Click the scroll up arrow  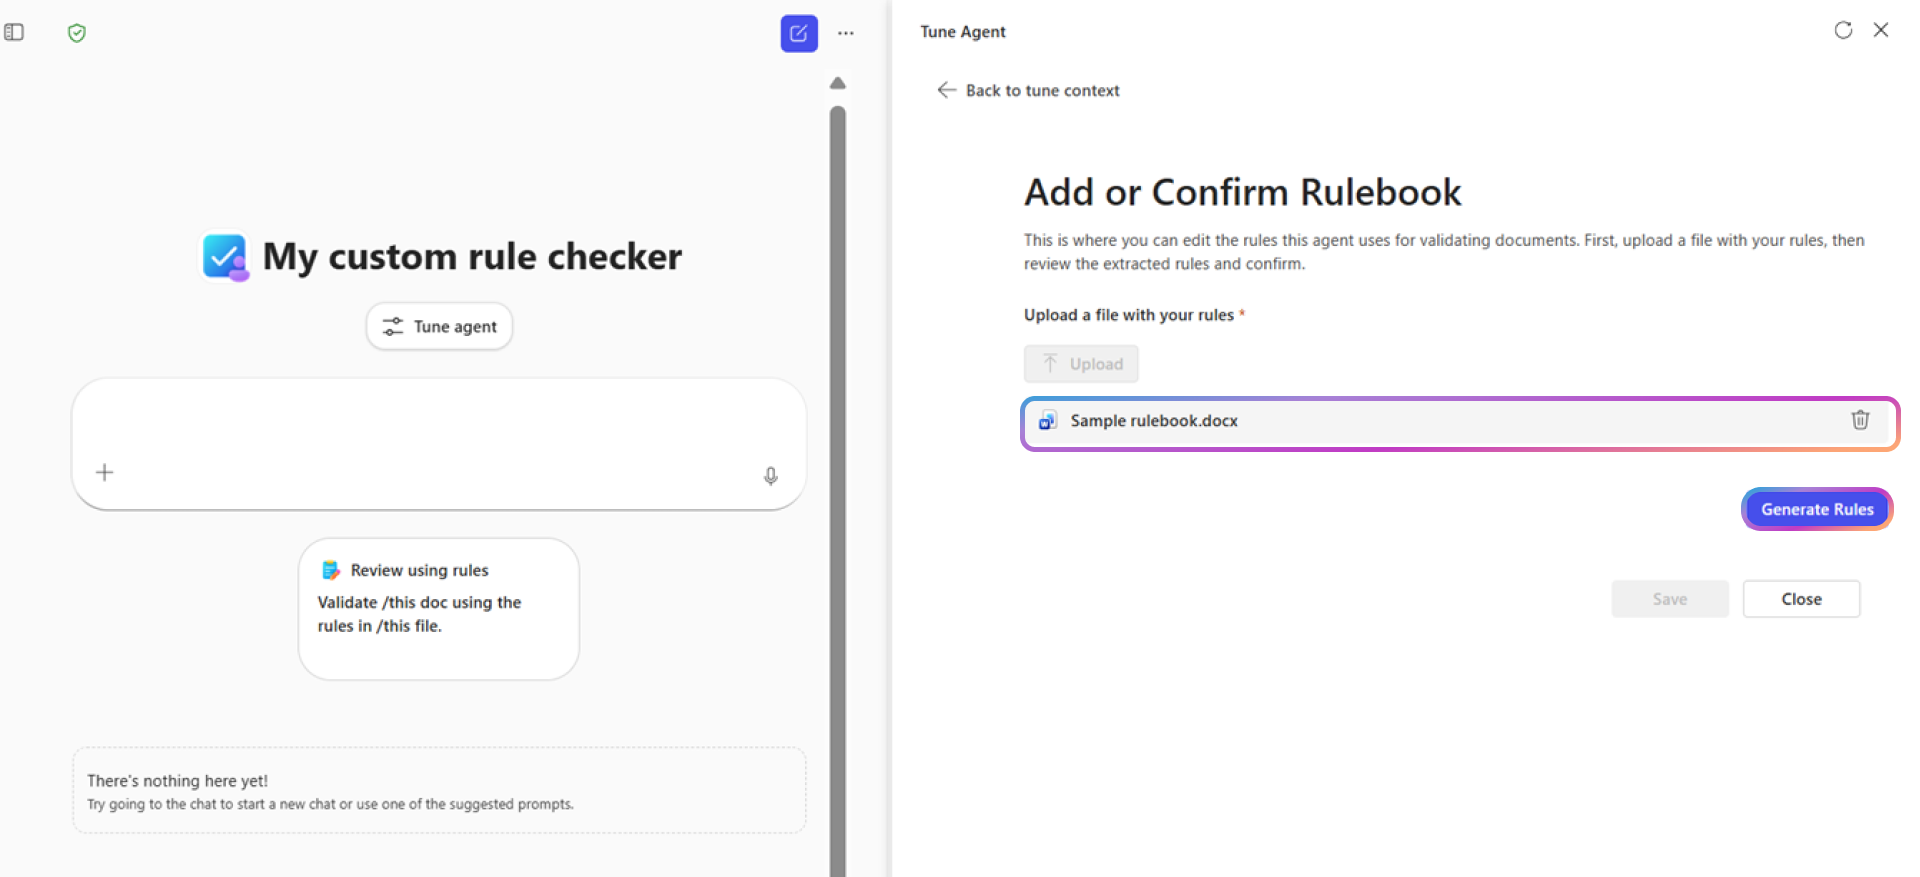point(838,83)
